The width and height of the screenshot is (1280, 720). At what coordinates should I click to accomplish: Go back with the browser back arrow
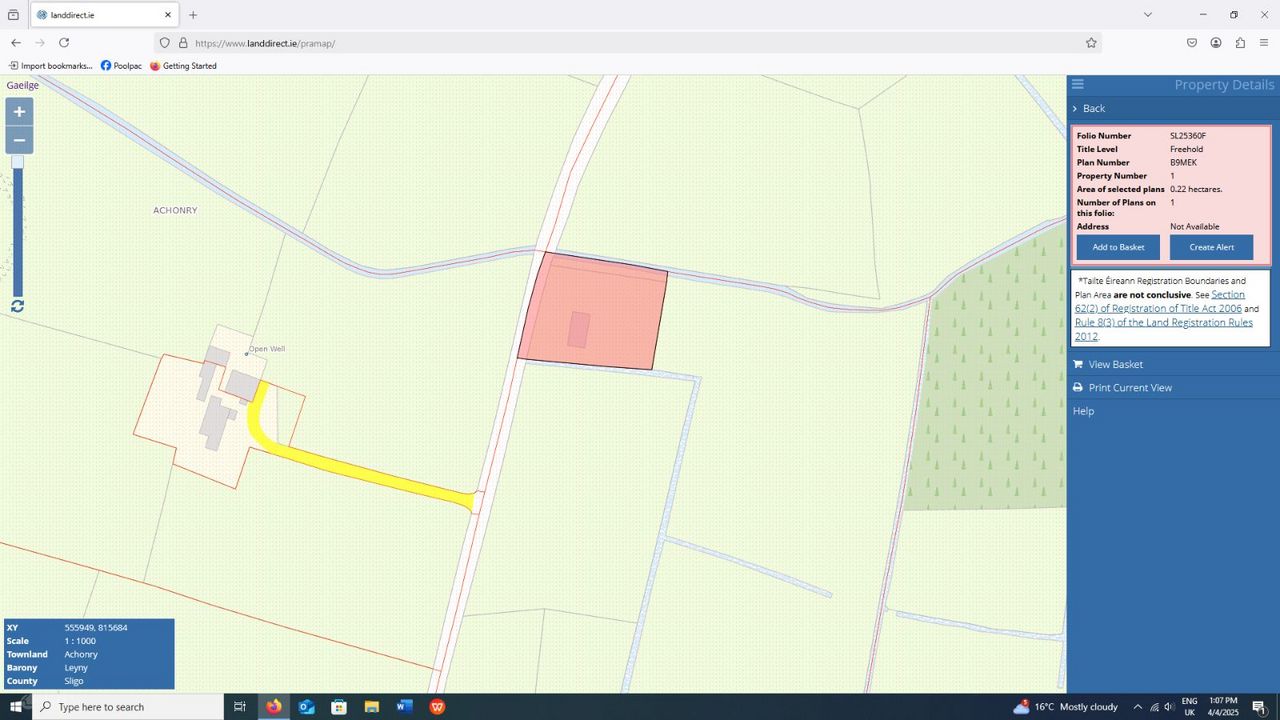pyautogui.click(x=16, y=43)
